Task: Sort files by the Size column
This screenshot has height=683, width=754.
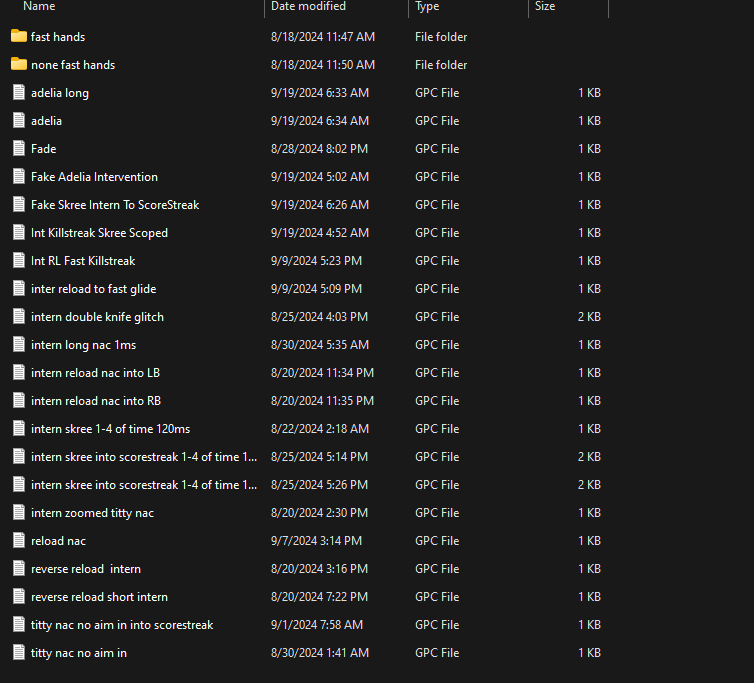Action: [x=545, y=6]
